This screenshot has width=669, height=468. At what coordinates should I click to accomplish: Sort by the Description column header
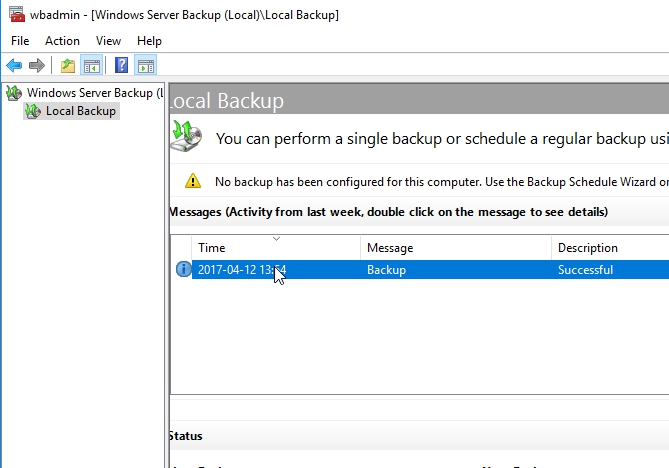click(610, 248)
